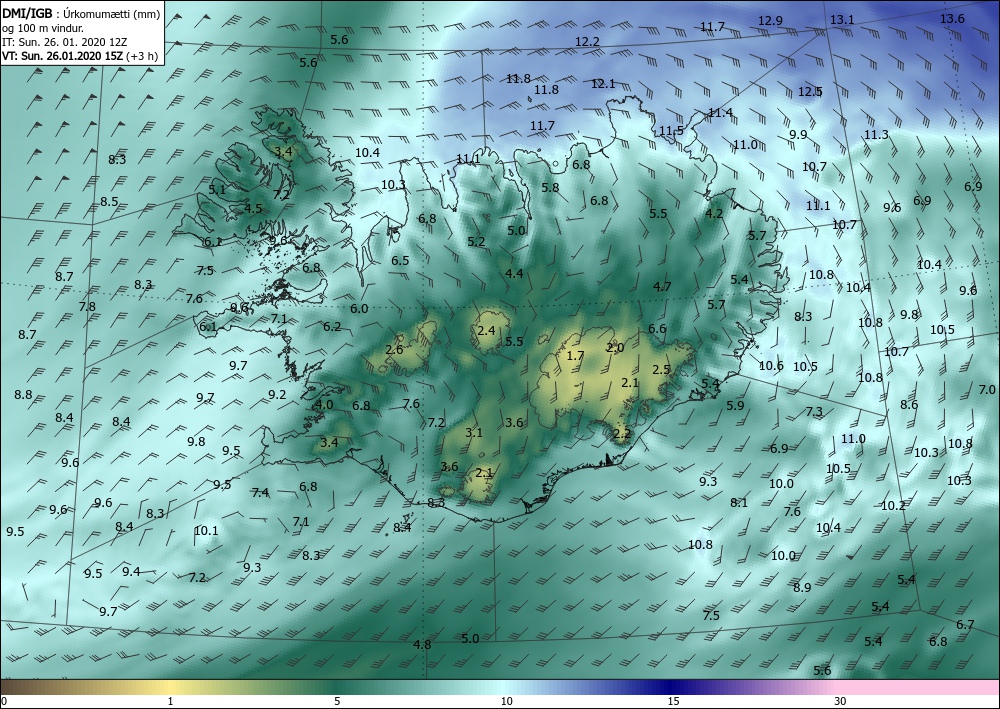1000x709 pixels.
Task: Click the 7.4 value label
Action: (260, 492)
